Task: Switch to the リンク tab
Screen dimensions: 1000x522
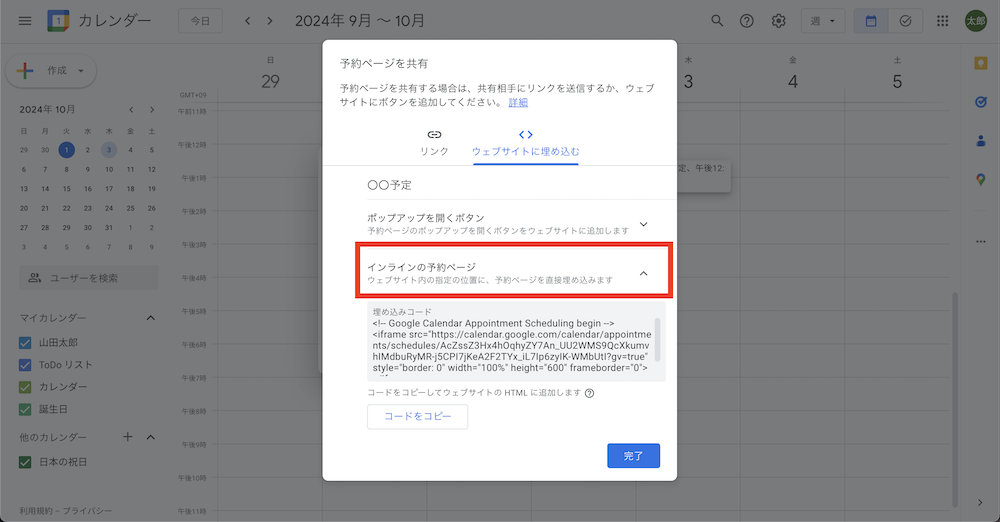Action: pos(434,142)
